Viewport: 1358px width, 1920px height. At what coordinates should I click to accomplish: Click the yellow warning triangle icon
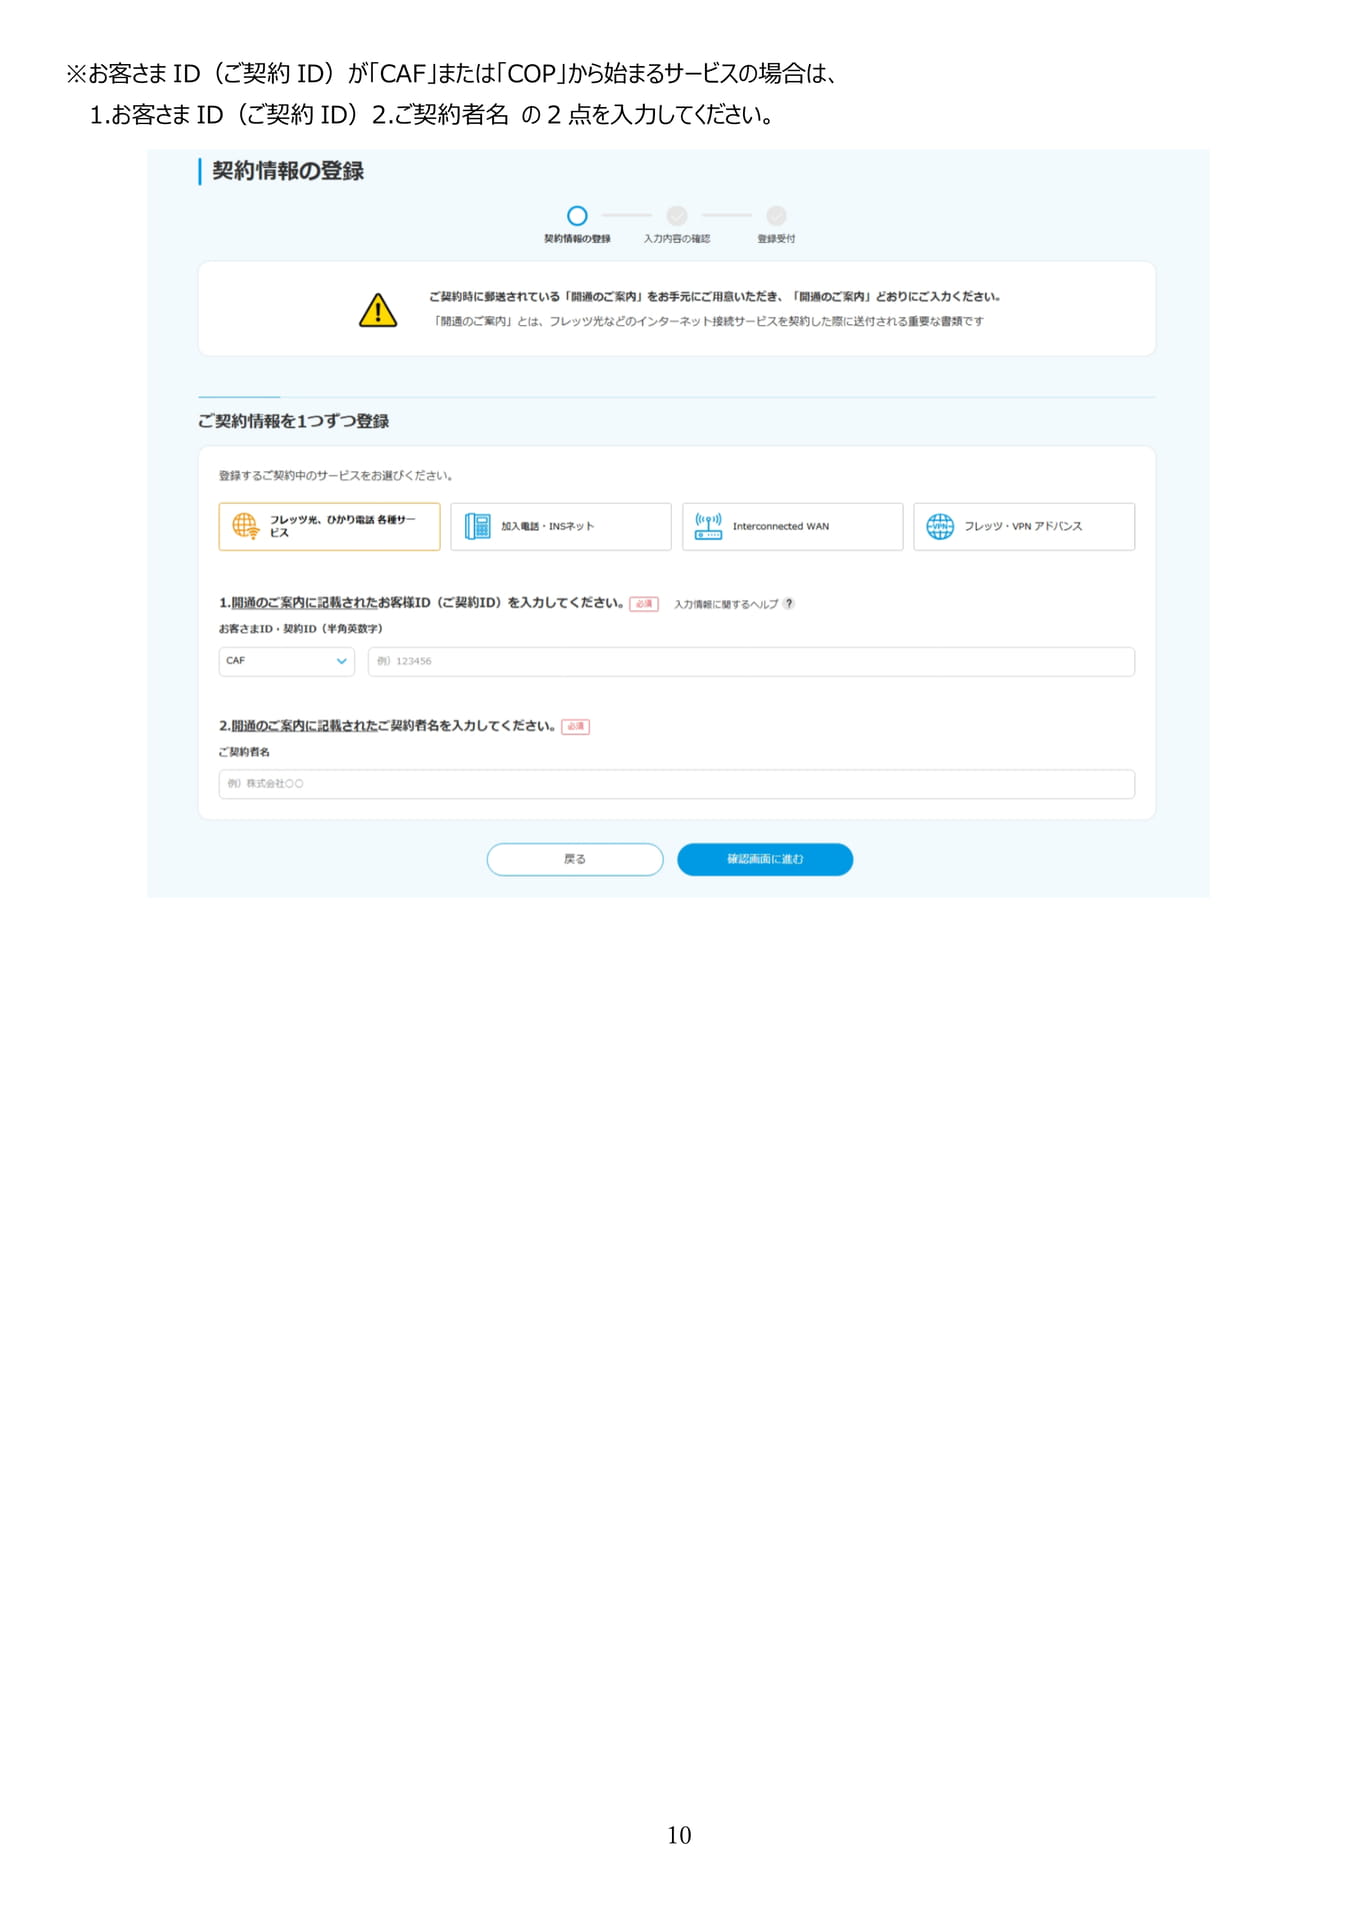(378, 310)
